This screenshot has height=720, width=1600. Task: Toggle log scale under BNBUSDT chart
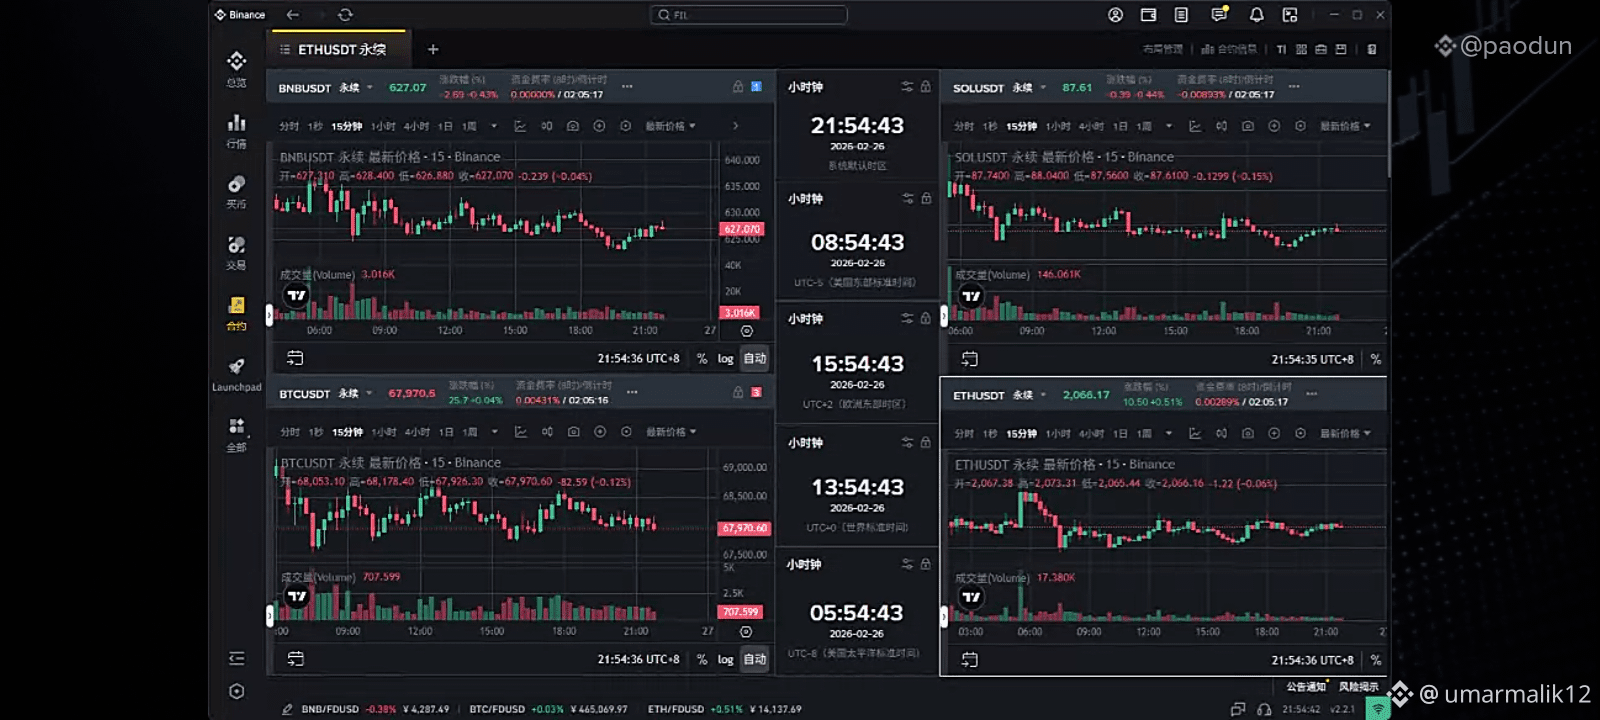click(726, 359)
